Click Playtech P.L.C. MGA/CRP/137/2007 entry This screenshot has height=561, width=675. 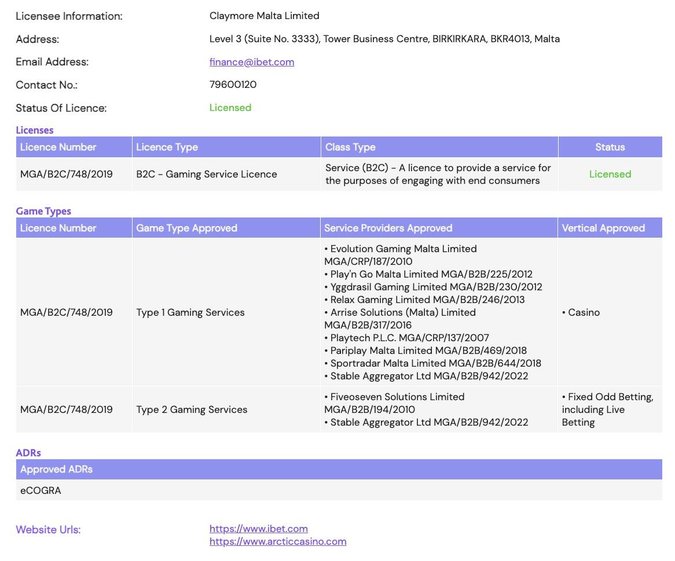click(x=406, y=338)
